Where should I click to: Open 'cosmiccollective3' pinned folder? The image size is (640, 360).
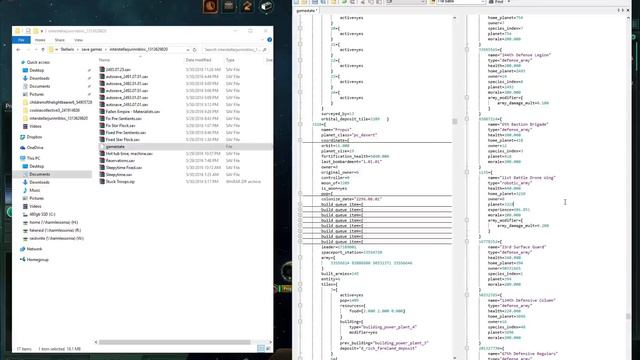(x=54, y=110)
